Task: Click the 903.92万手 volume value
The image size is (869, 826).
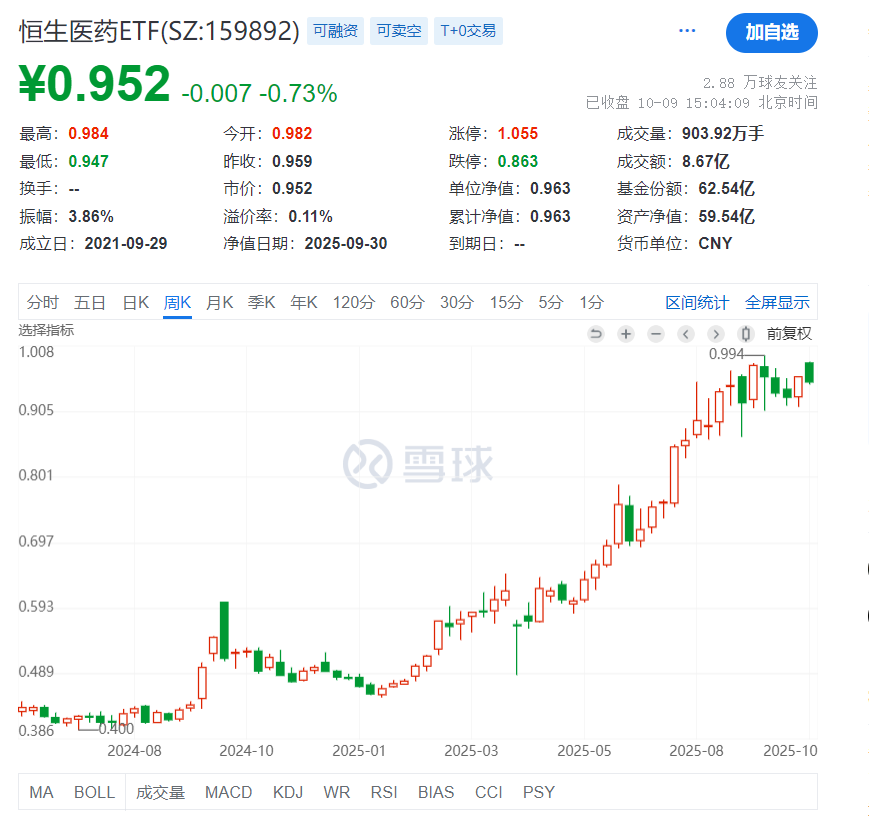Action: pyautogui.click(x=723, y=134)
